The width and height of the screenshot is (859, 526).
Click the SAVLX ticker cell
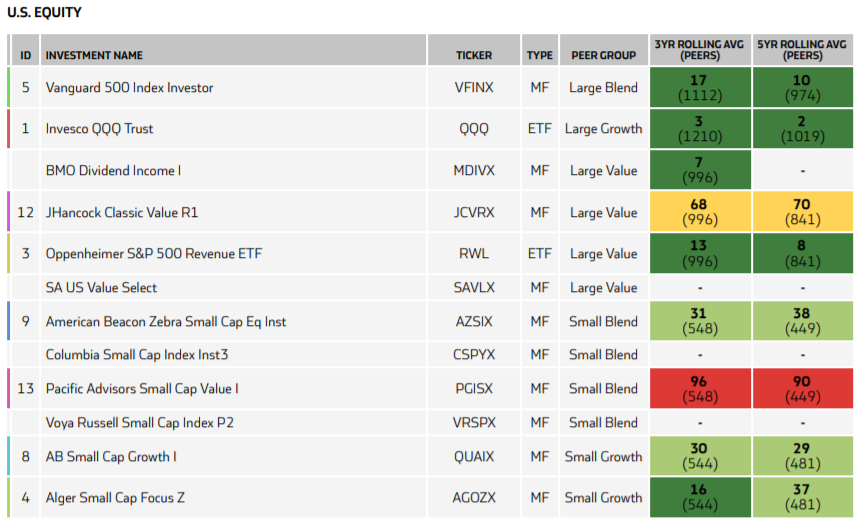coord(474,288)
